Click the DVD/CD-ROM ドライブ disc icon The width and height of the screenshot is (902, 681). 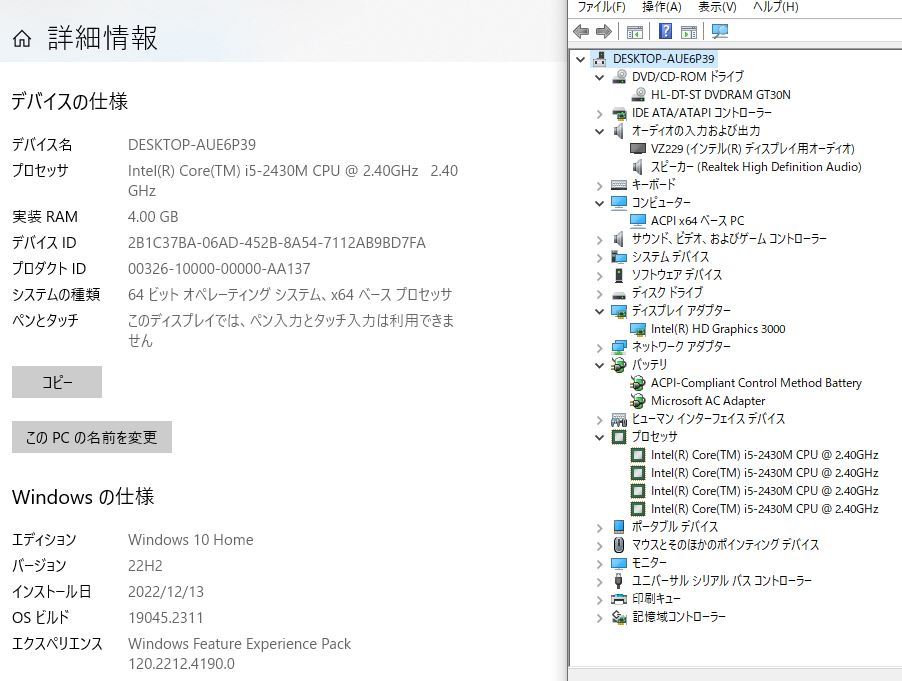[x=619, y=76]
